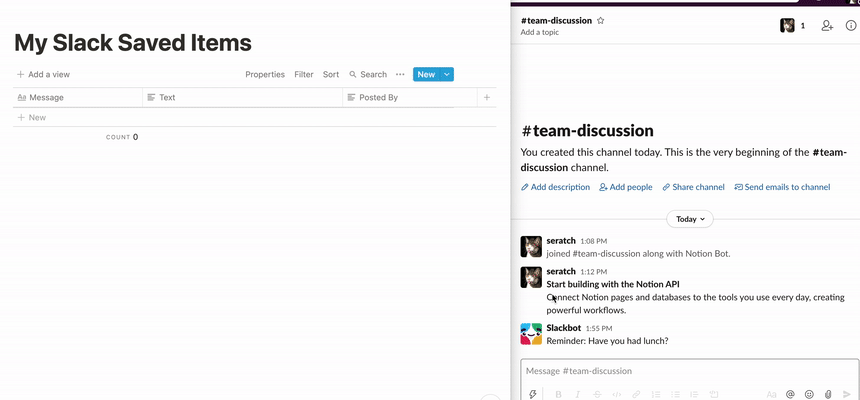View the channel member list avatar
Image resolution: width=860 pixels, height=400 pixels.
tap(787, 25)
